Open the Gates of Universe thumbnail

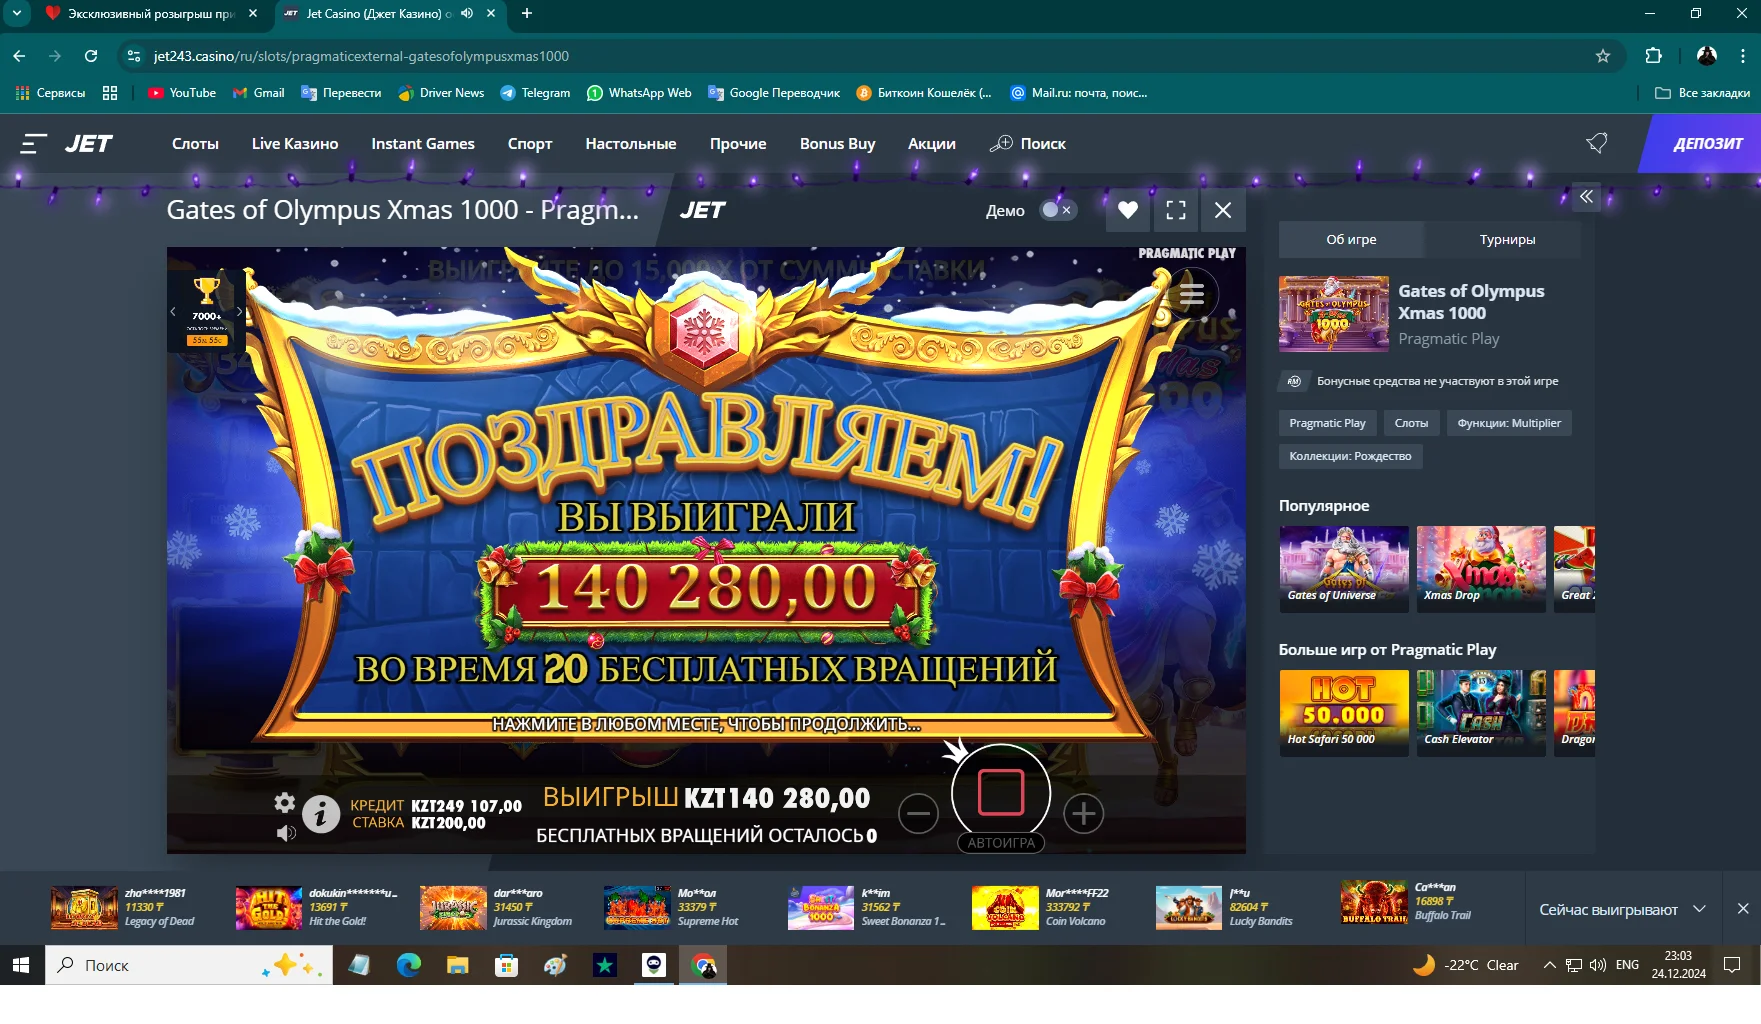[1343, 568]
